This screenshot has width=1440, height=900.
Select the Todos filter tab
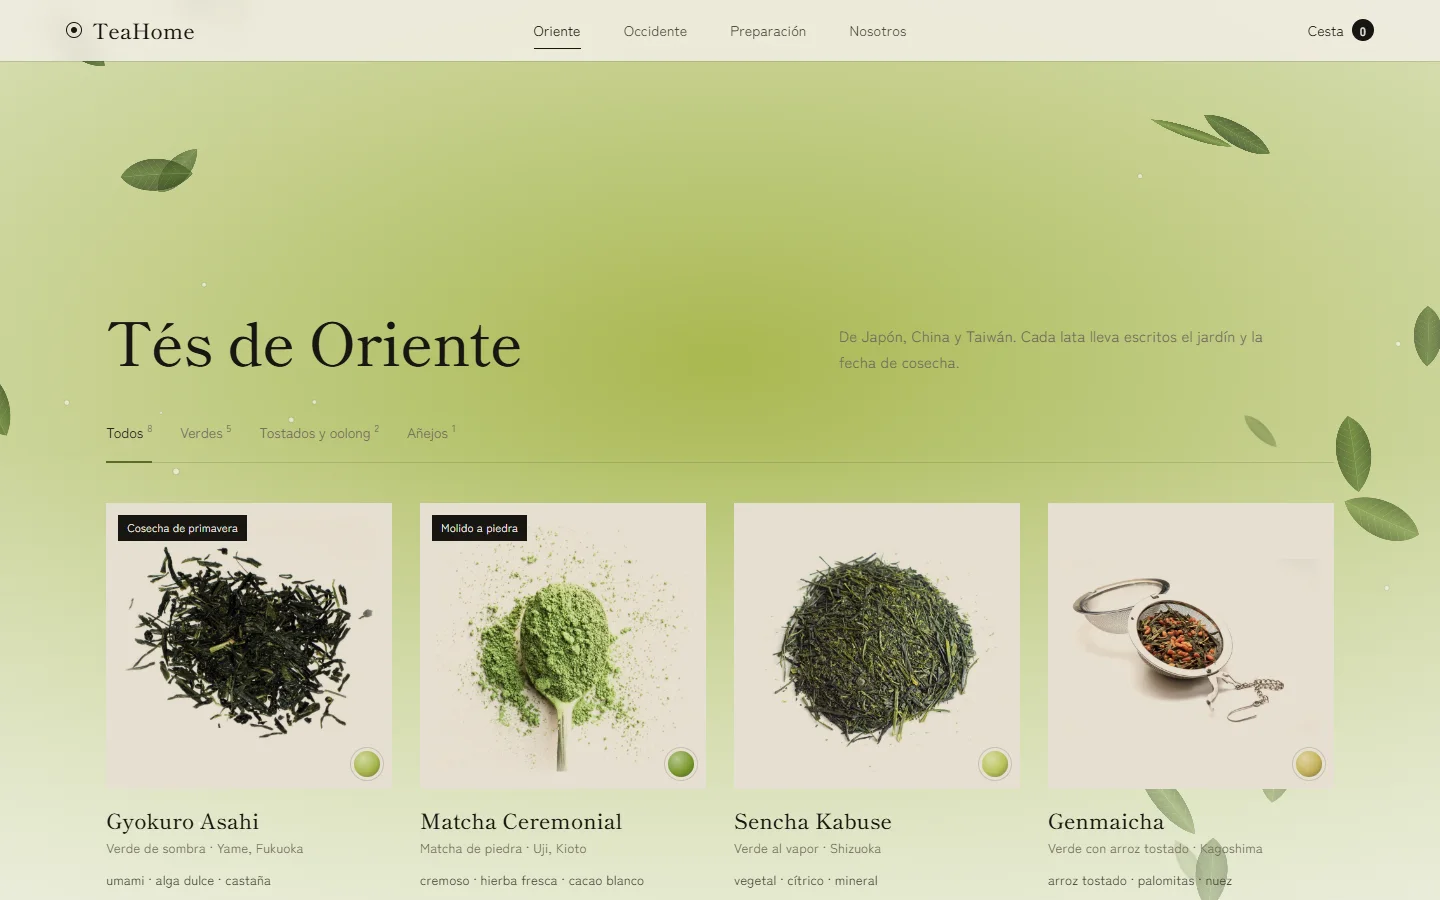[x=129, y=433]
